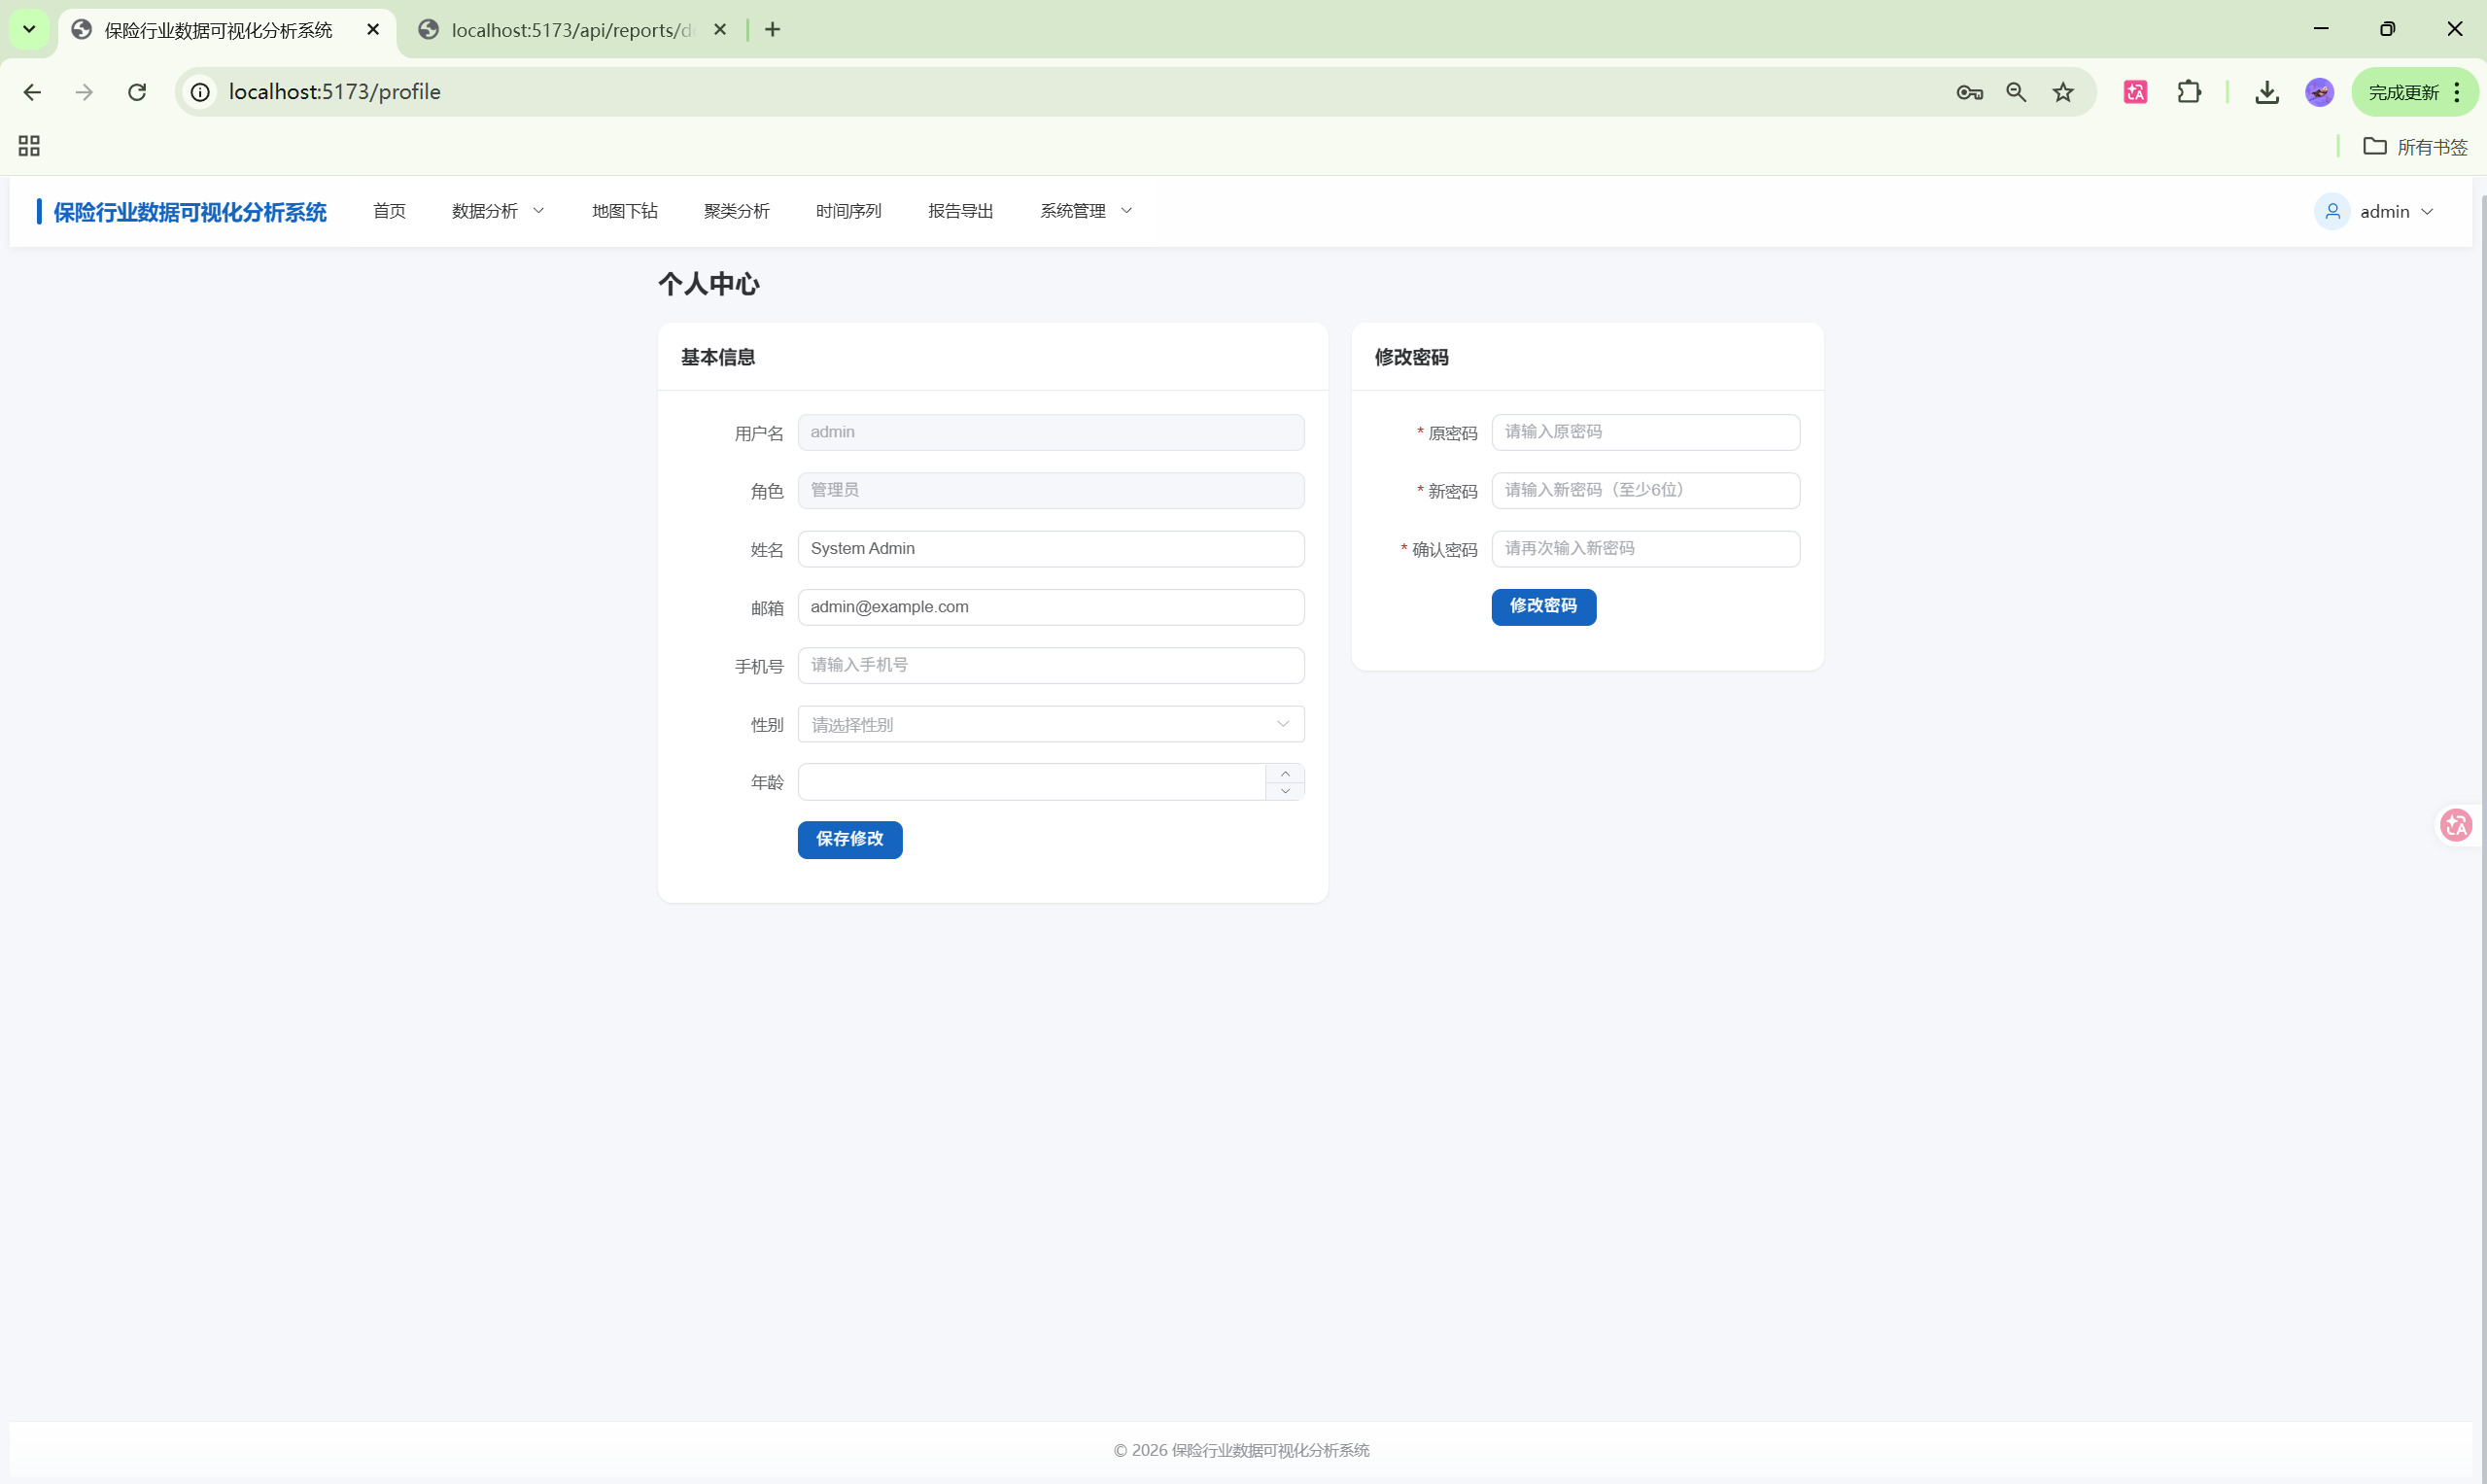Open the browser extensions puzzle icon
The width and height of the screenshot is (2487, 1484).
[x=2188, y=92]
